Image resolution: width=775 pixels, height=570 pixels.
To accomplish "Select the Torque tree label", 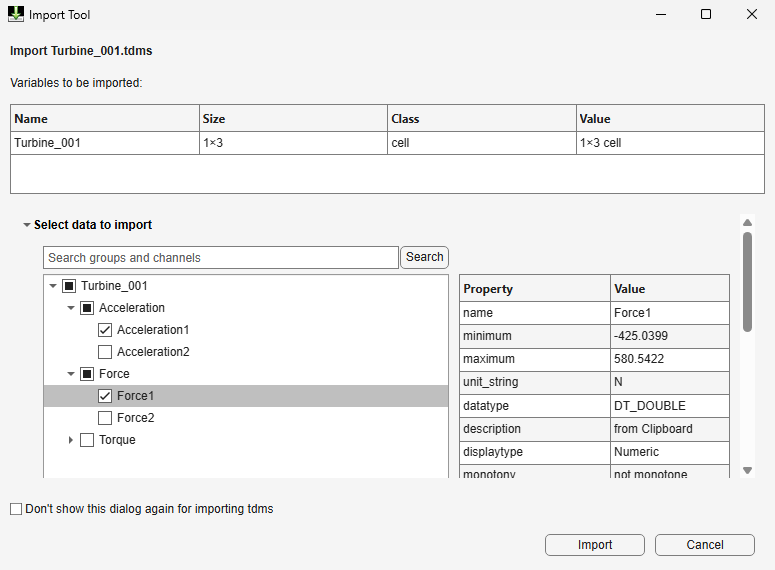I will (x=117, y=440).
